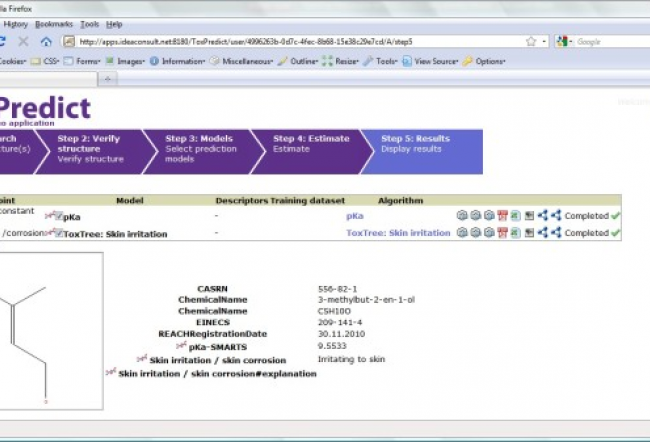The image size is (650, 442).
Task: Open the Outline dropdown in developer toolbar
Action: 298,61
